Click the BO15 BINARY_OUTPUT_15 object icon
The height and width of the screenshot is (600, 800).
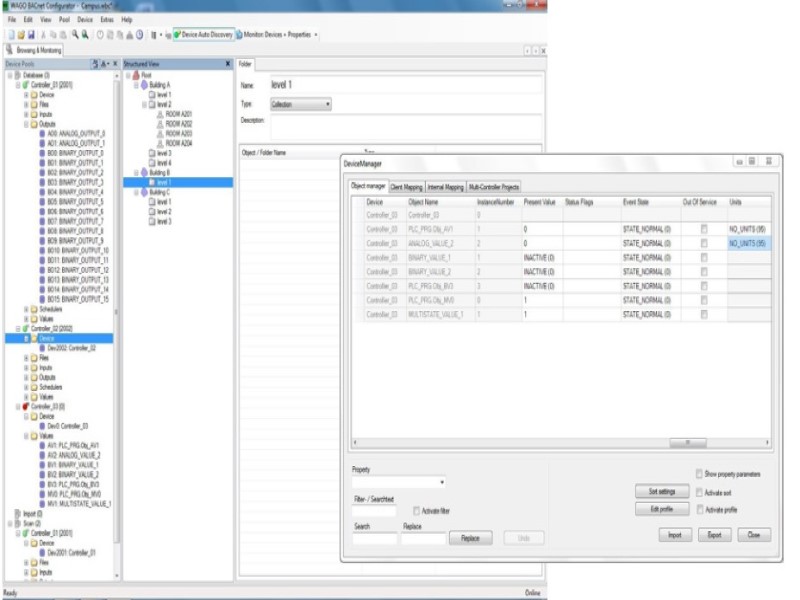click(42, 299)
